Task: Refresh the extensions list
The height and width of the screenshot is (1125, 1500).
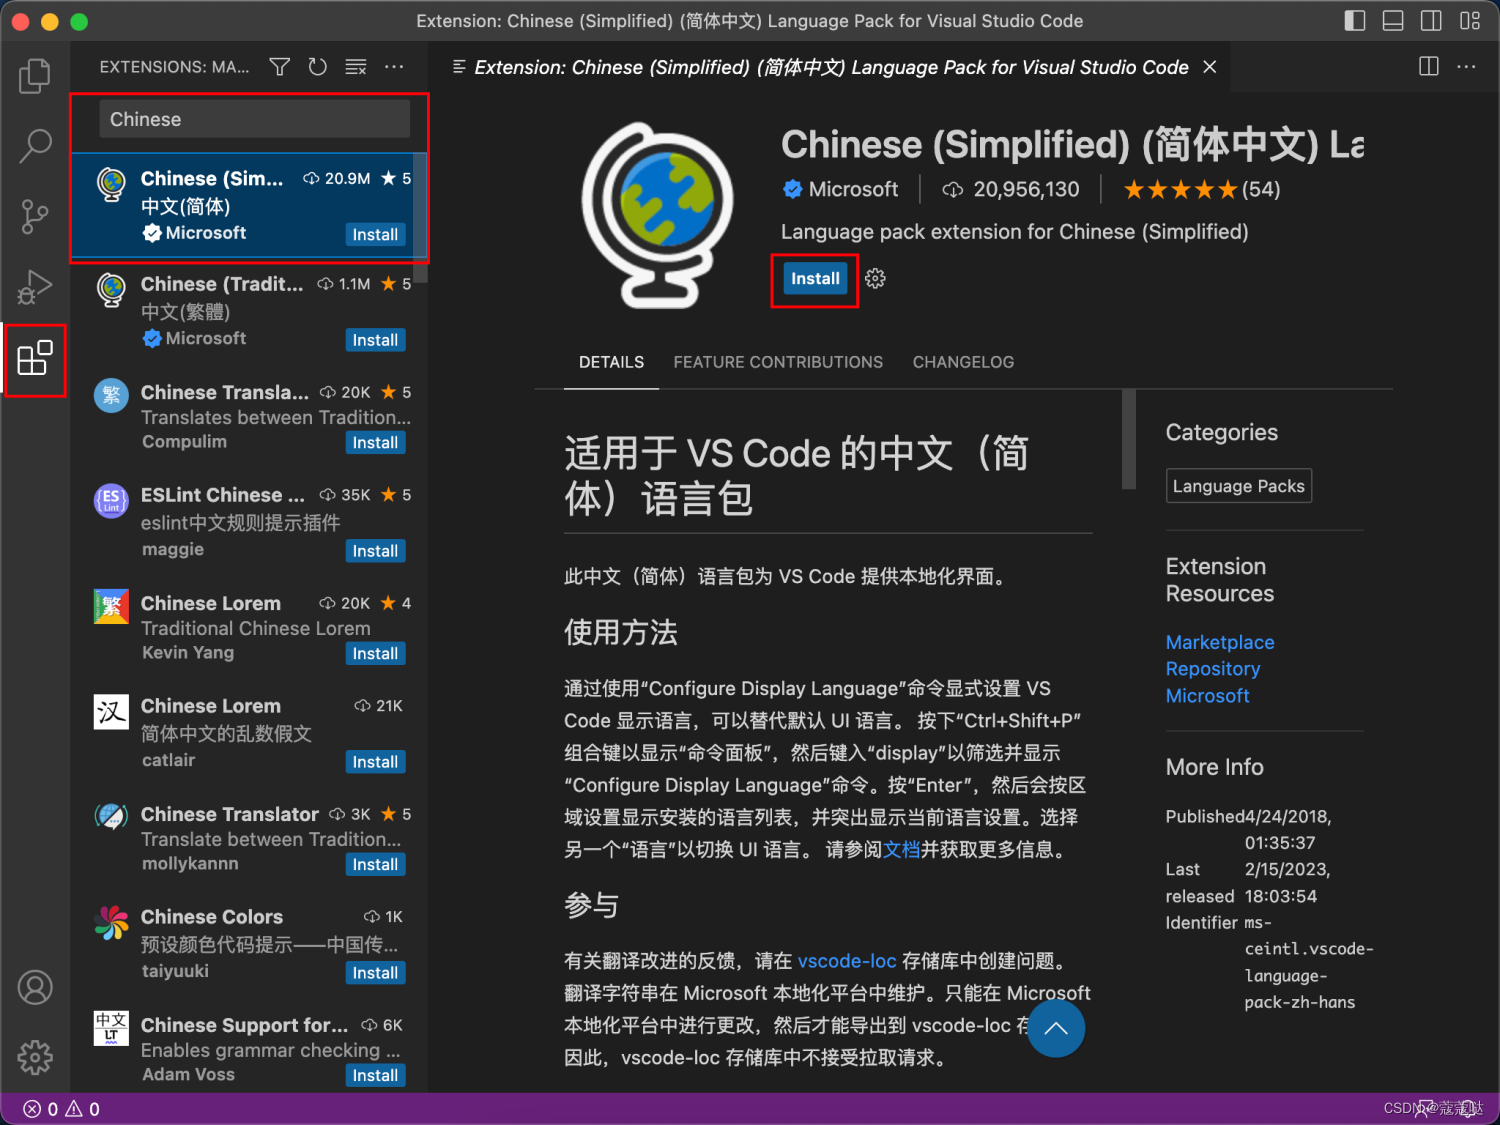Action: pos(318,67)
